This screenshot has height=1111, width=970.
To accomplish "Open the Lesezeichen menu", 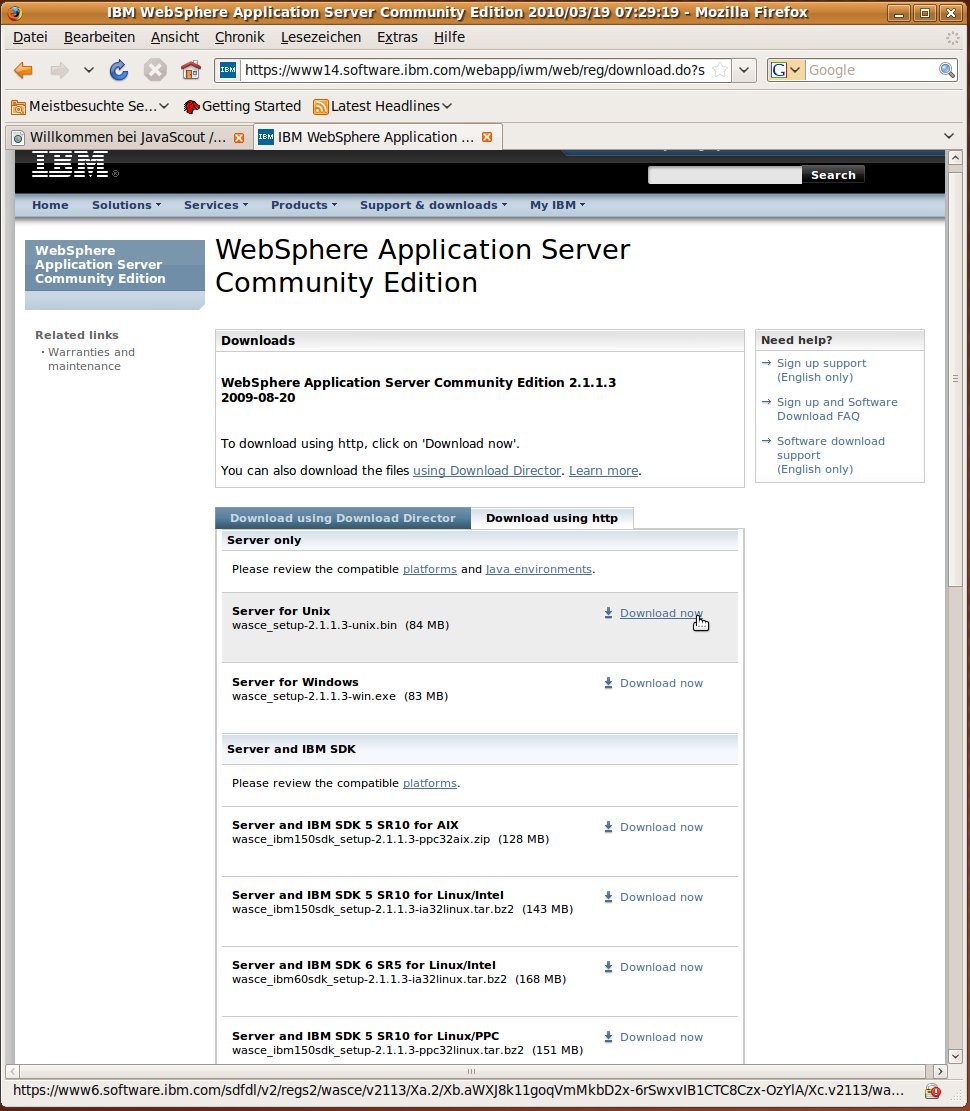I will (321, 37).
